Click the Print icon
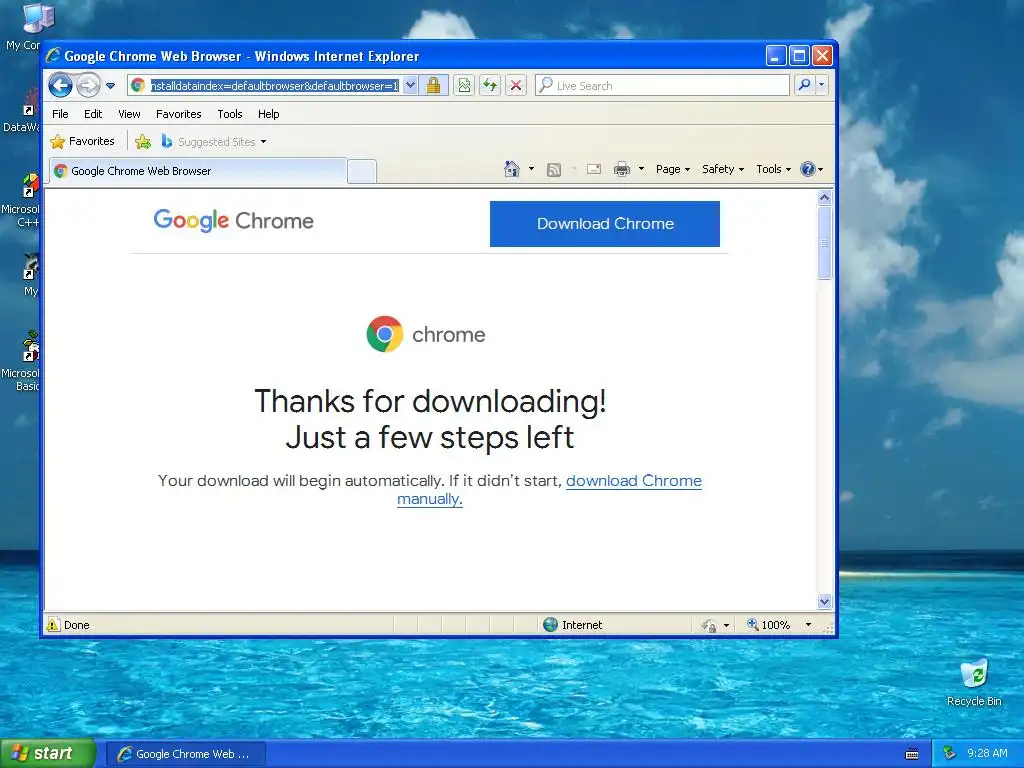The image size is (1024, 768). tap(622, 169)
